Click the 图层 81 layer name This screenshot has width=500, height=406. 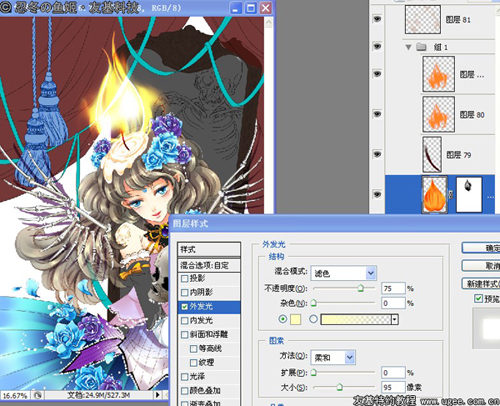458,20
